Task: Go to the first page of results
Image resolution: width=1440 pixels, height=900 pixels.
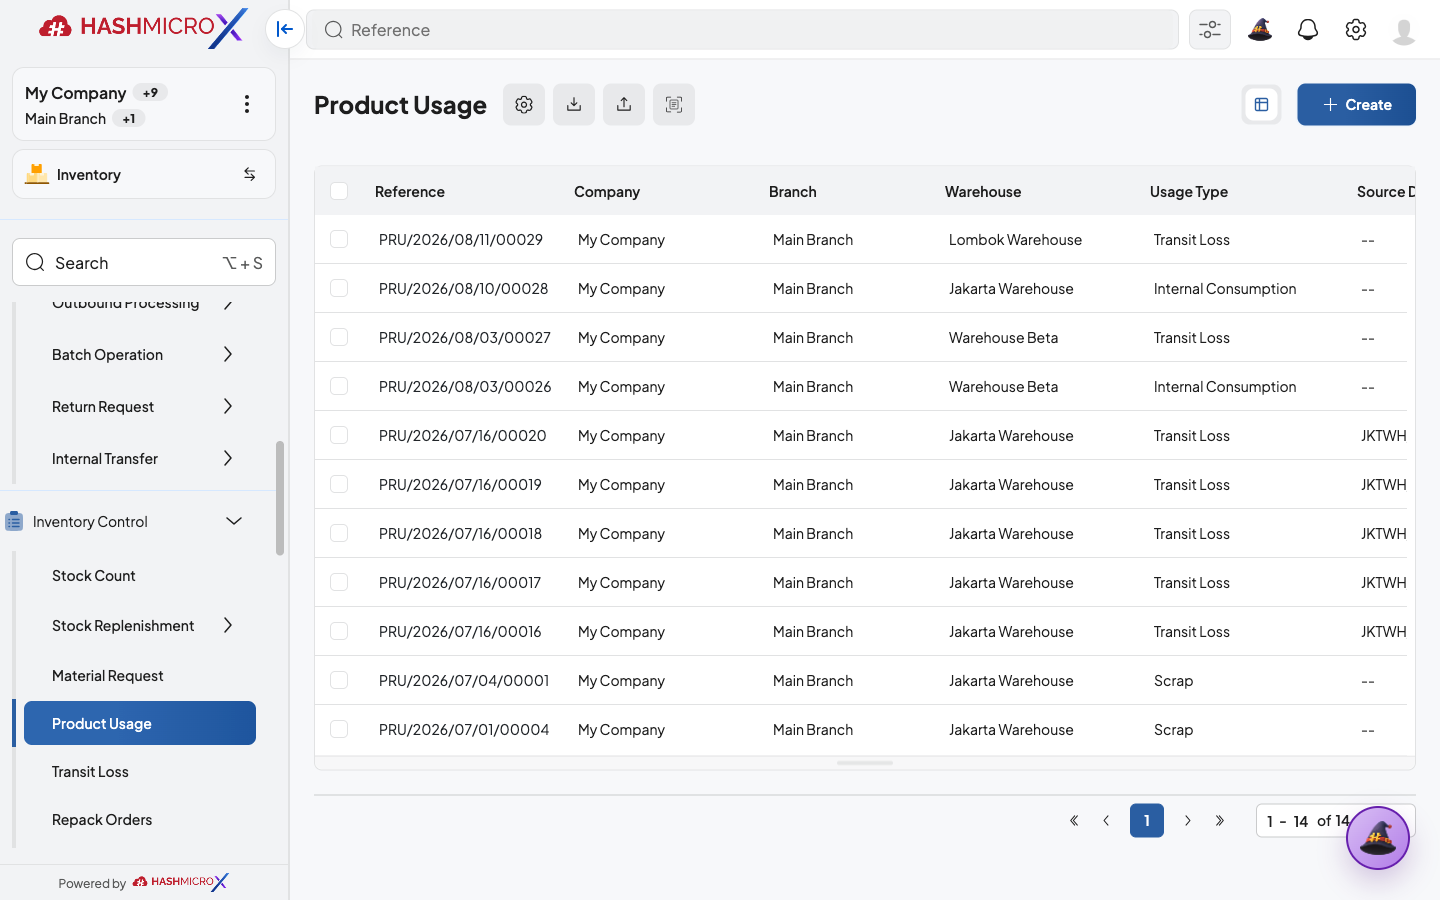Action: tap(1074, 821)
